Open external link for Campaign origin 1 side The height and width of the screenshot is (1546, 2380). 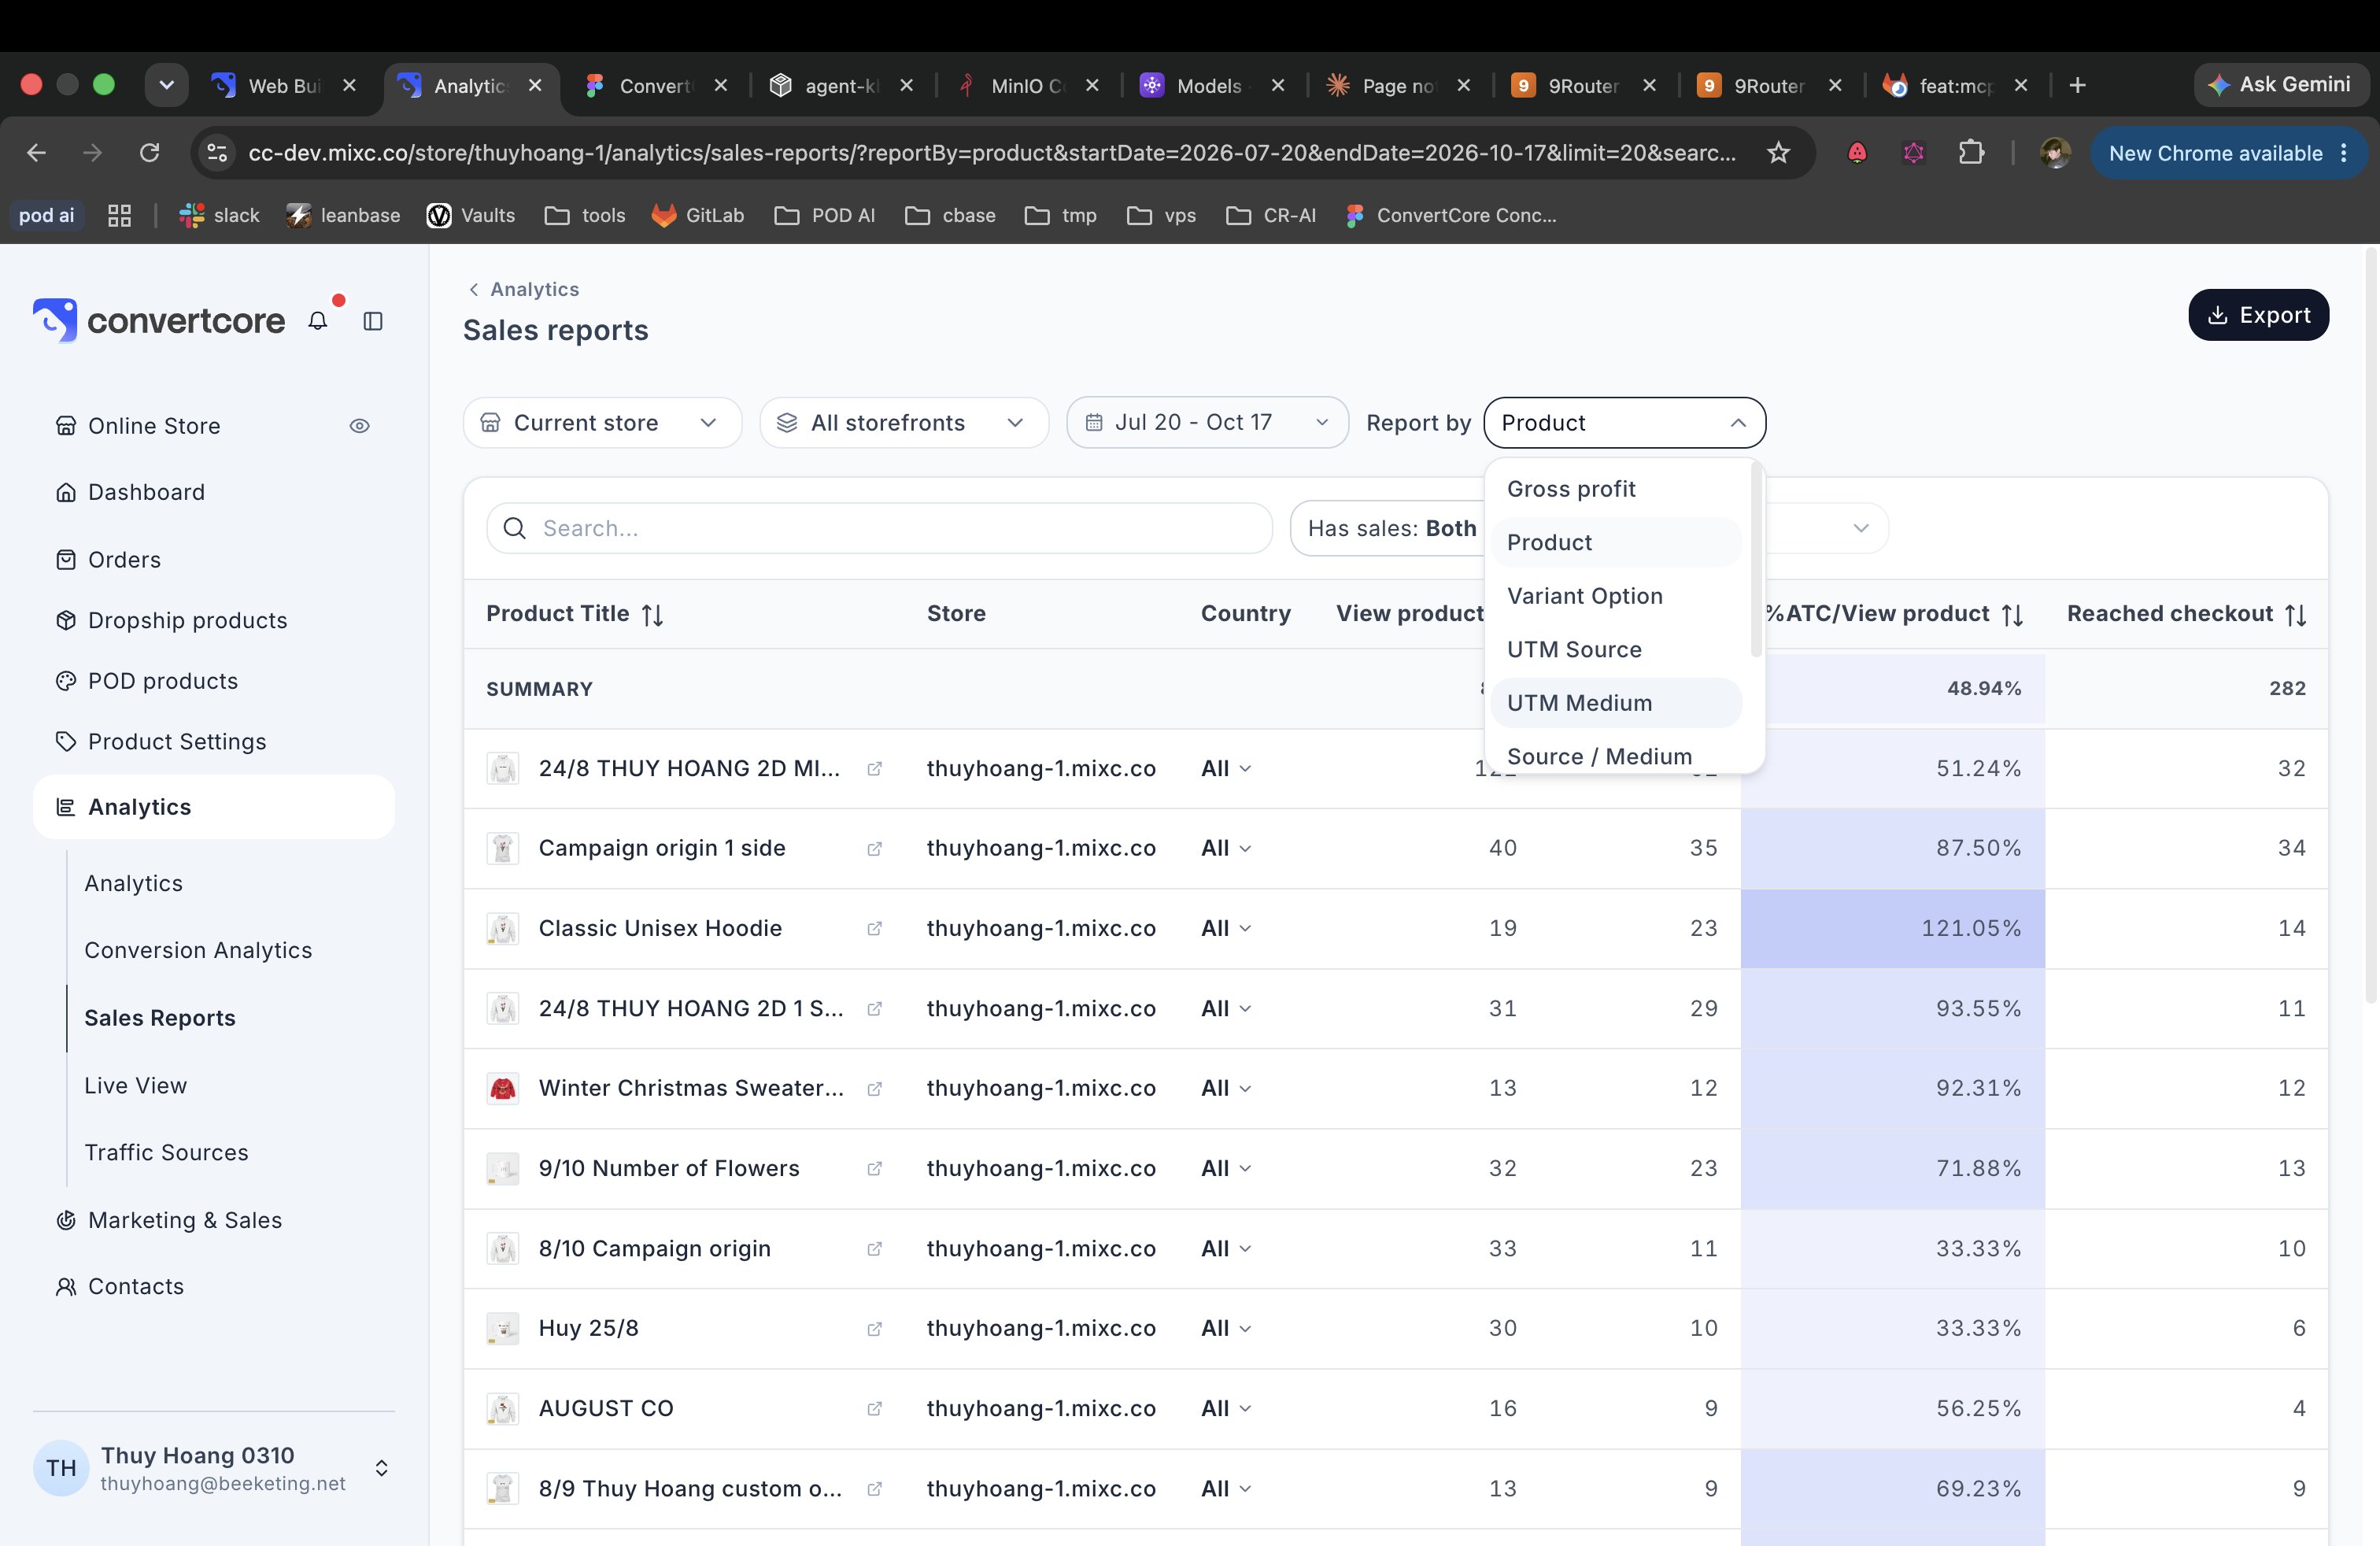(874, 848)
